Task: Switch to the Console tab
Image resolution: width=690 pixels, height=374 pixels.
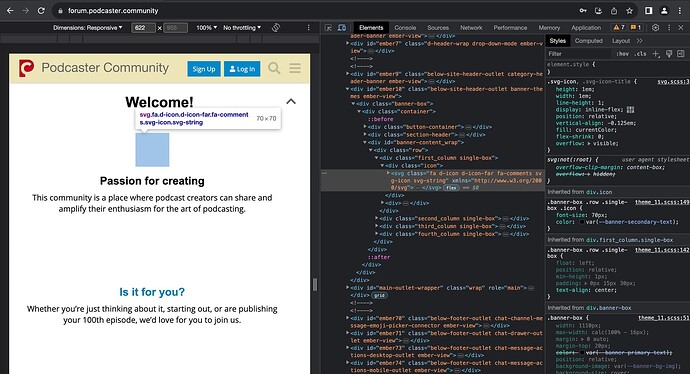Action: point(405,27)
